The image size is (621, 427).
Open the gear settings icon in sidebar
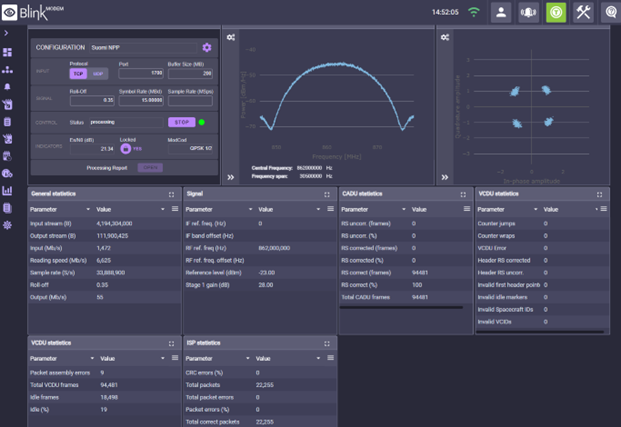tap(7, 225)
